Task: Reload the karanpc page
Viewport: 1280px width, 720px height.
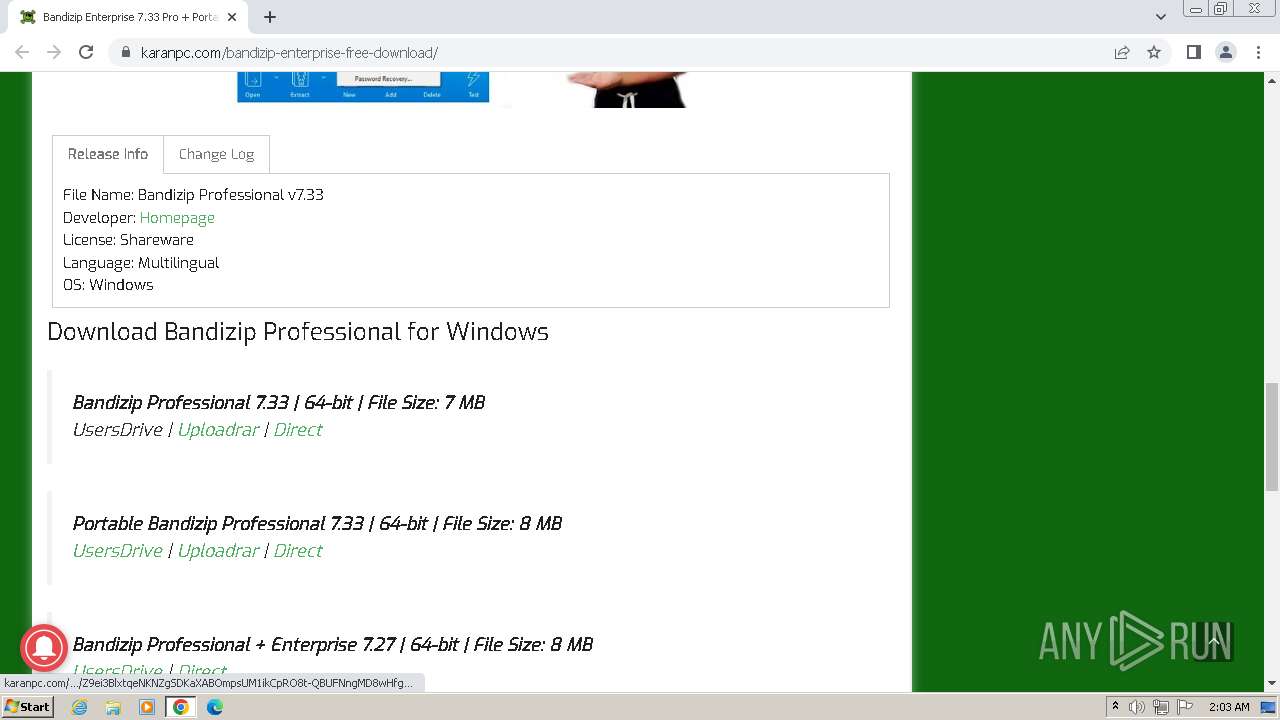Action: (86, 52)
